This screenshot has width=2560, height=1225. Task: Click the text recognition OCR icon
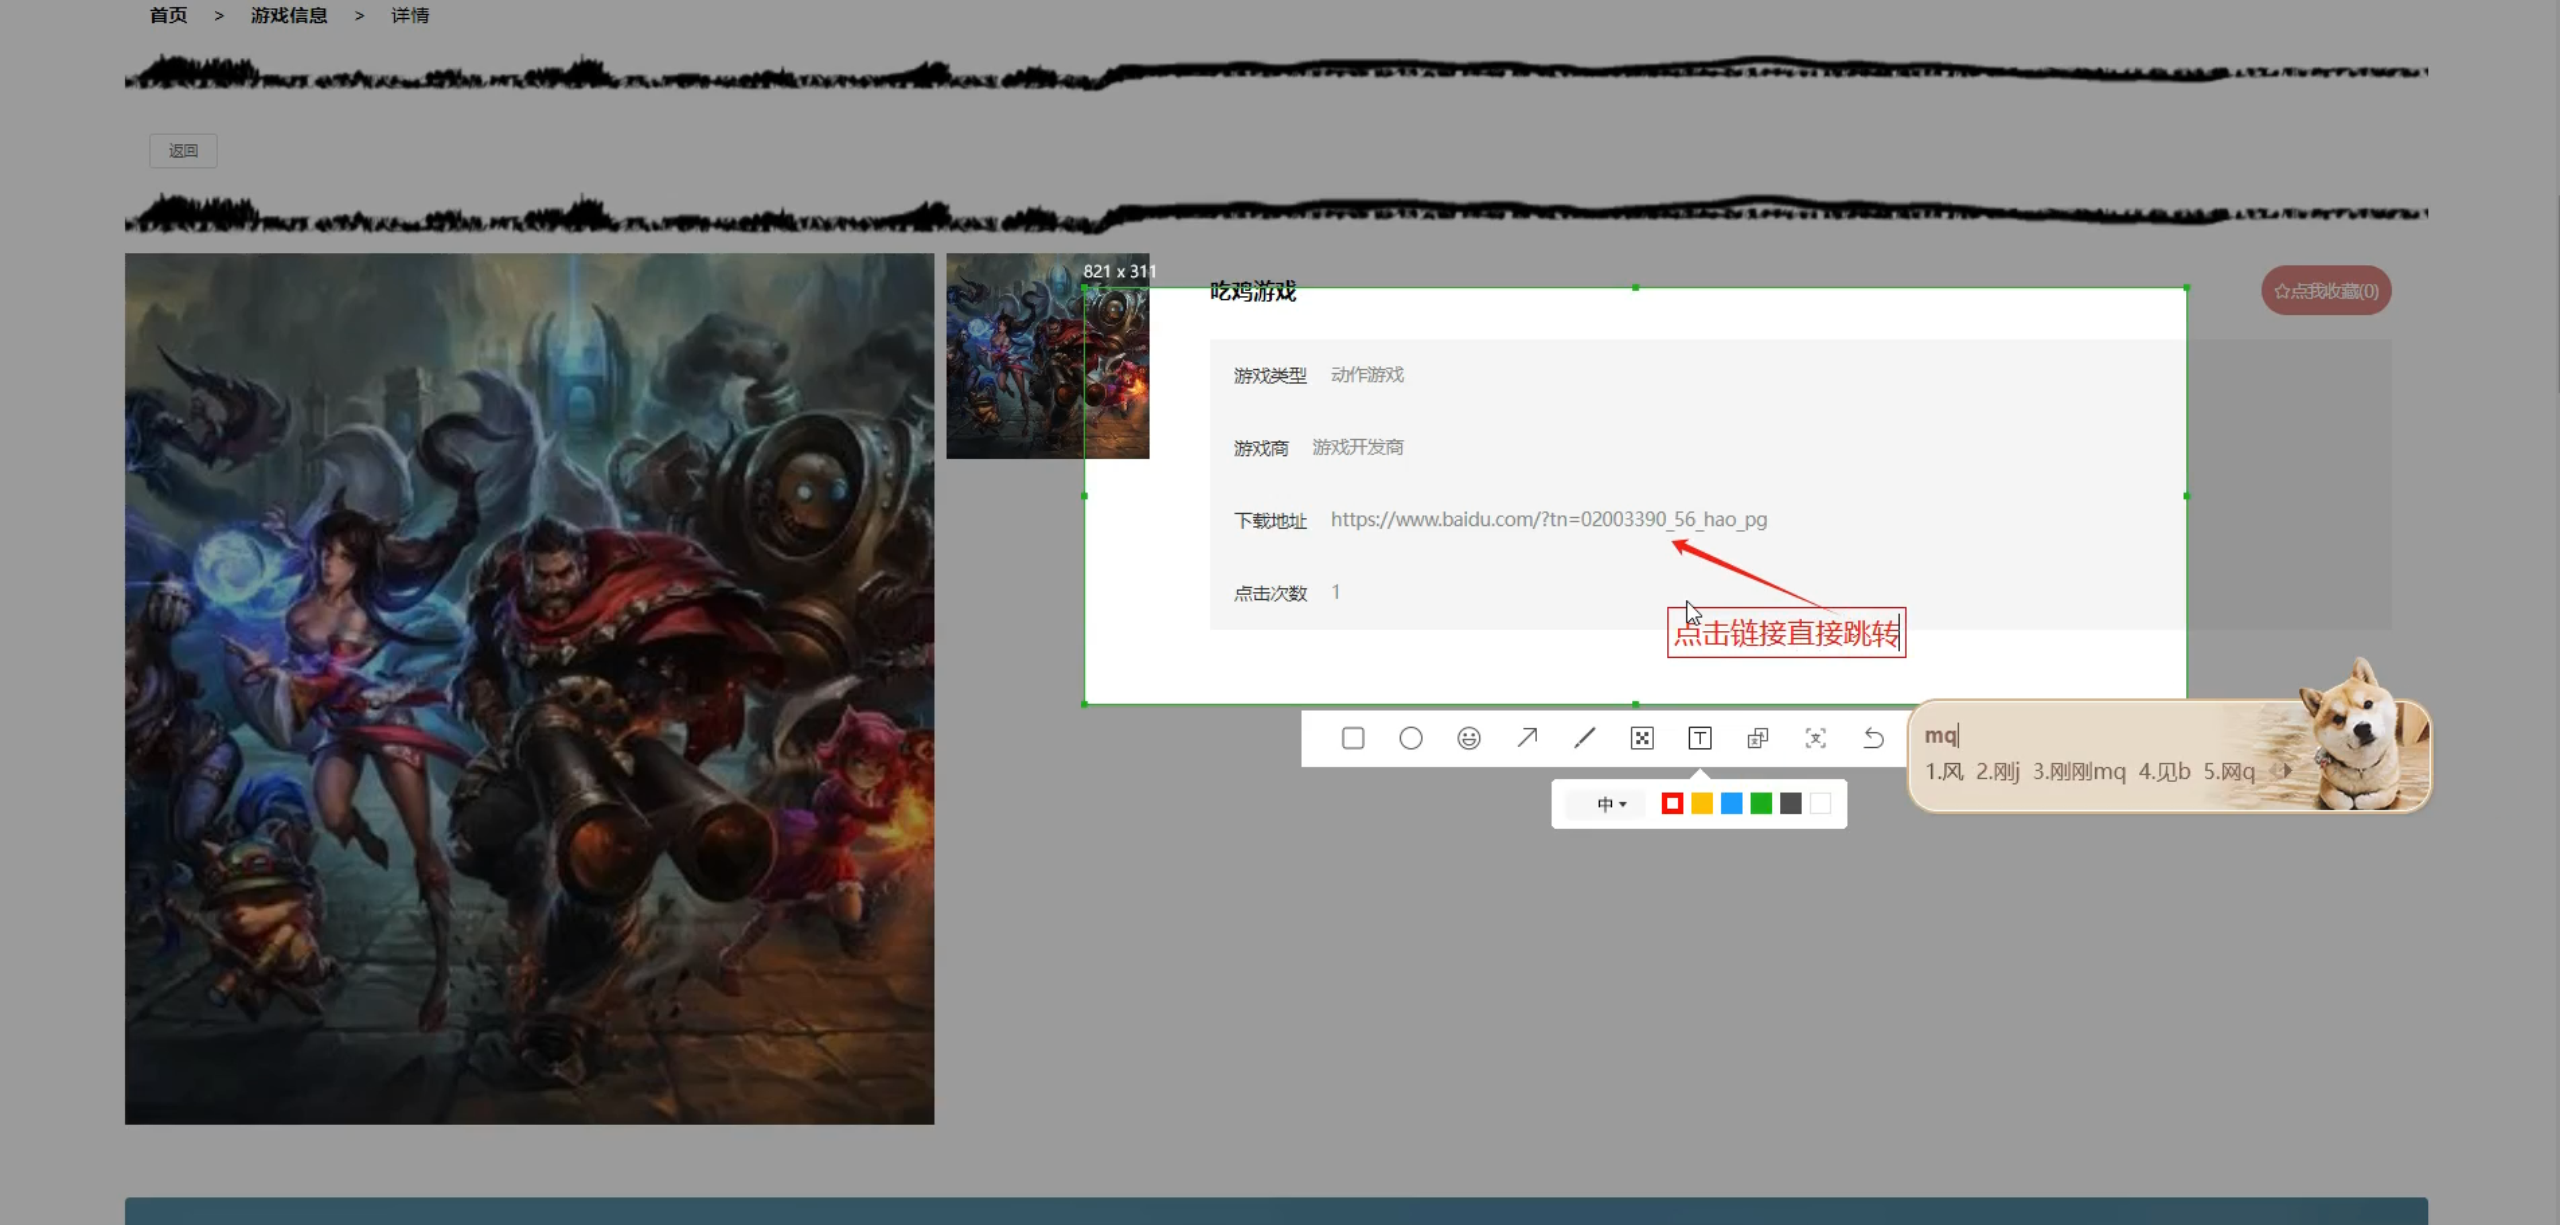[x=1815, y=738]
